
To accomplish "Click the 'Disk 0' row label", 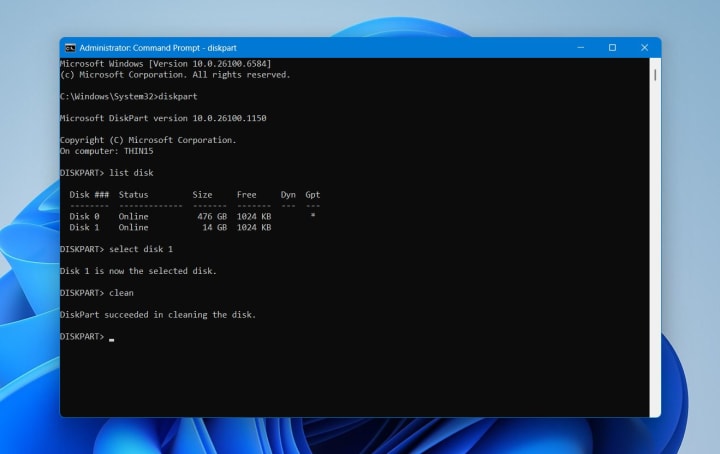I will (84, 216).
